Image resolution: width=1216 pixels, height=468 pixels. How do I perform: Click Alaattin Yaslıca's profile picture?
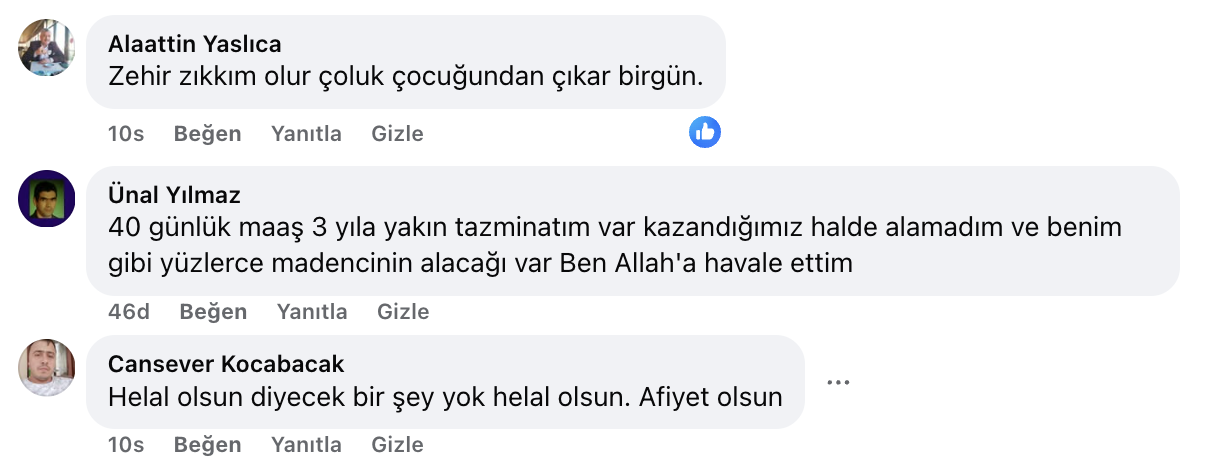pos(47,47)
